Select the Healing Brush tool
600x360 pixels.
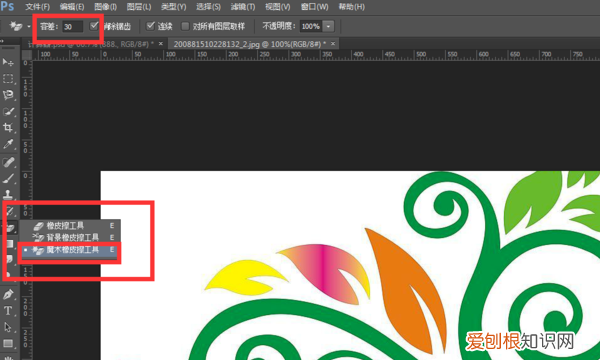point(8,162)
